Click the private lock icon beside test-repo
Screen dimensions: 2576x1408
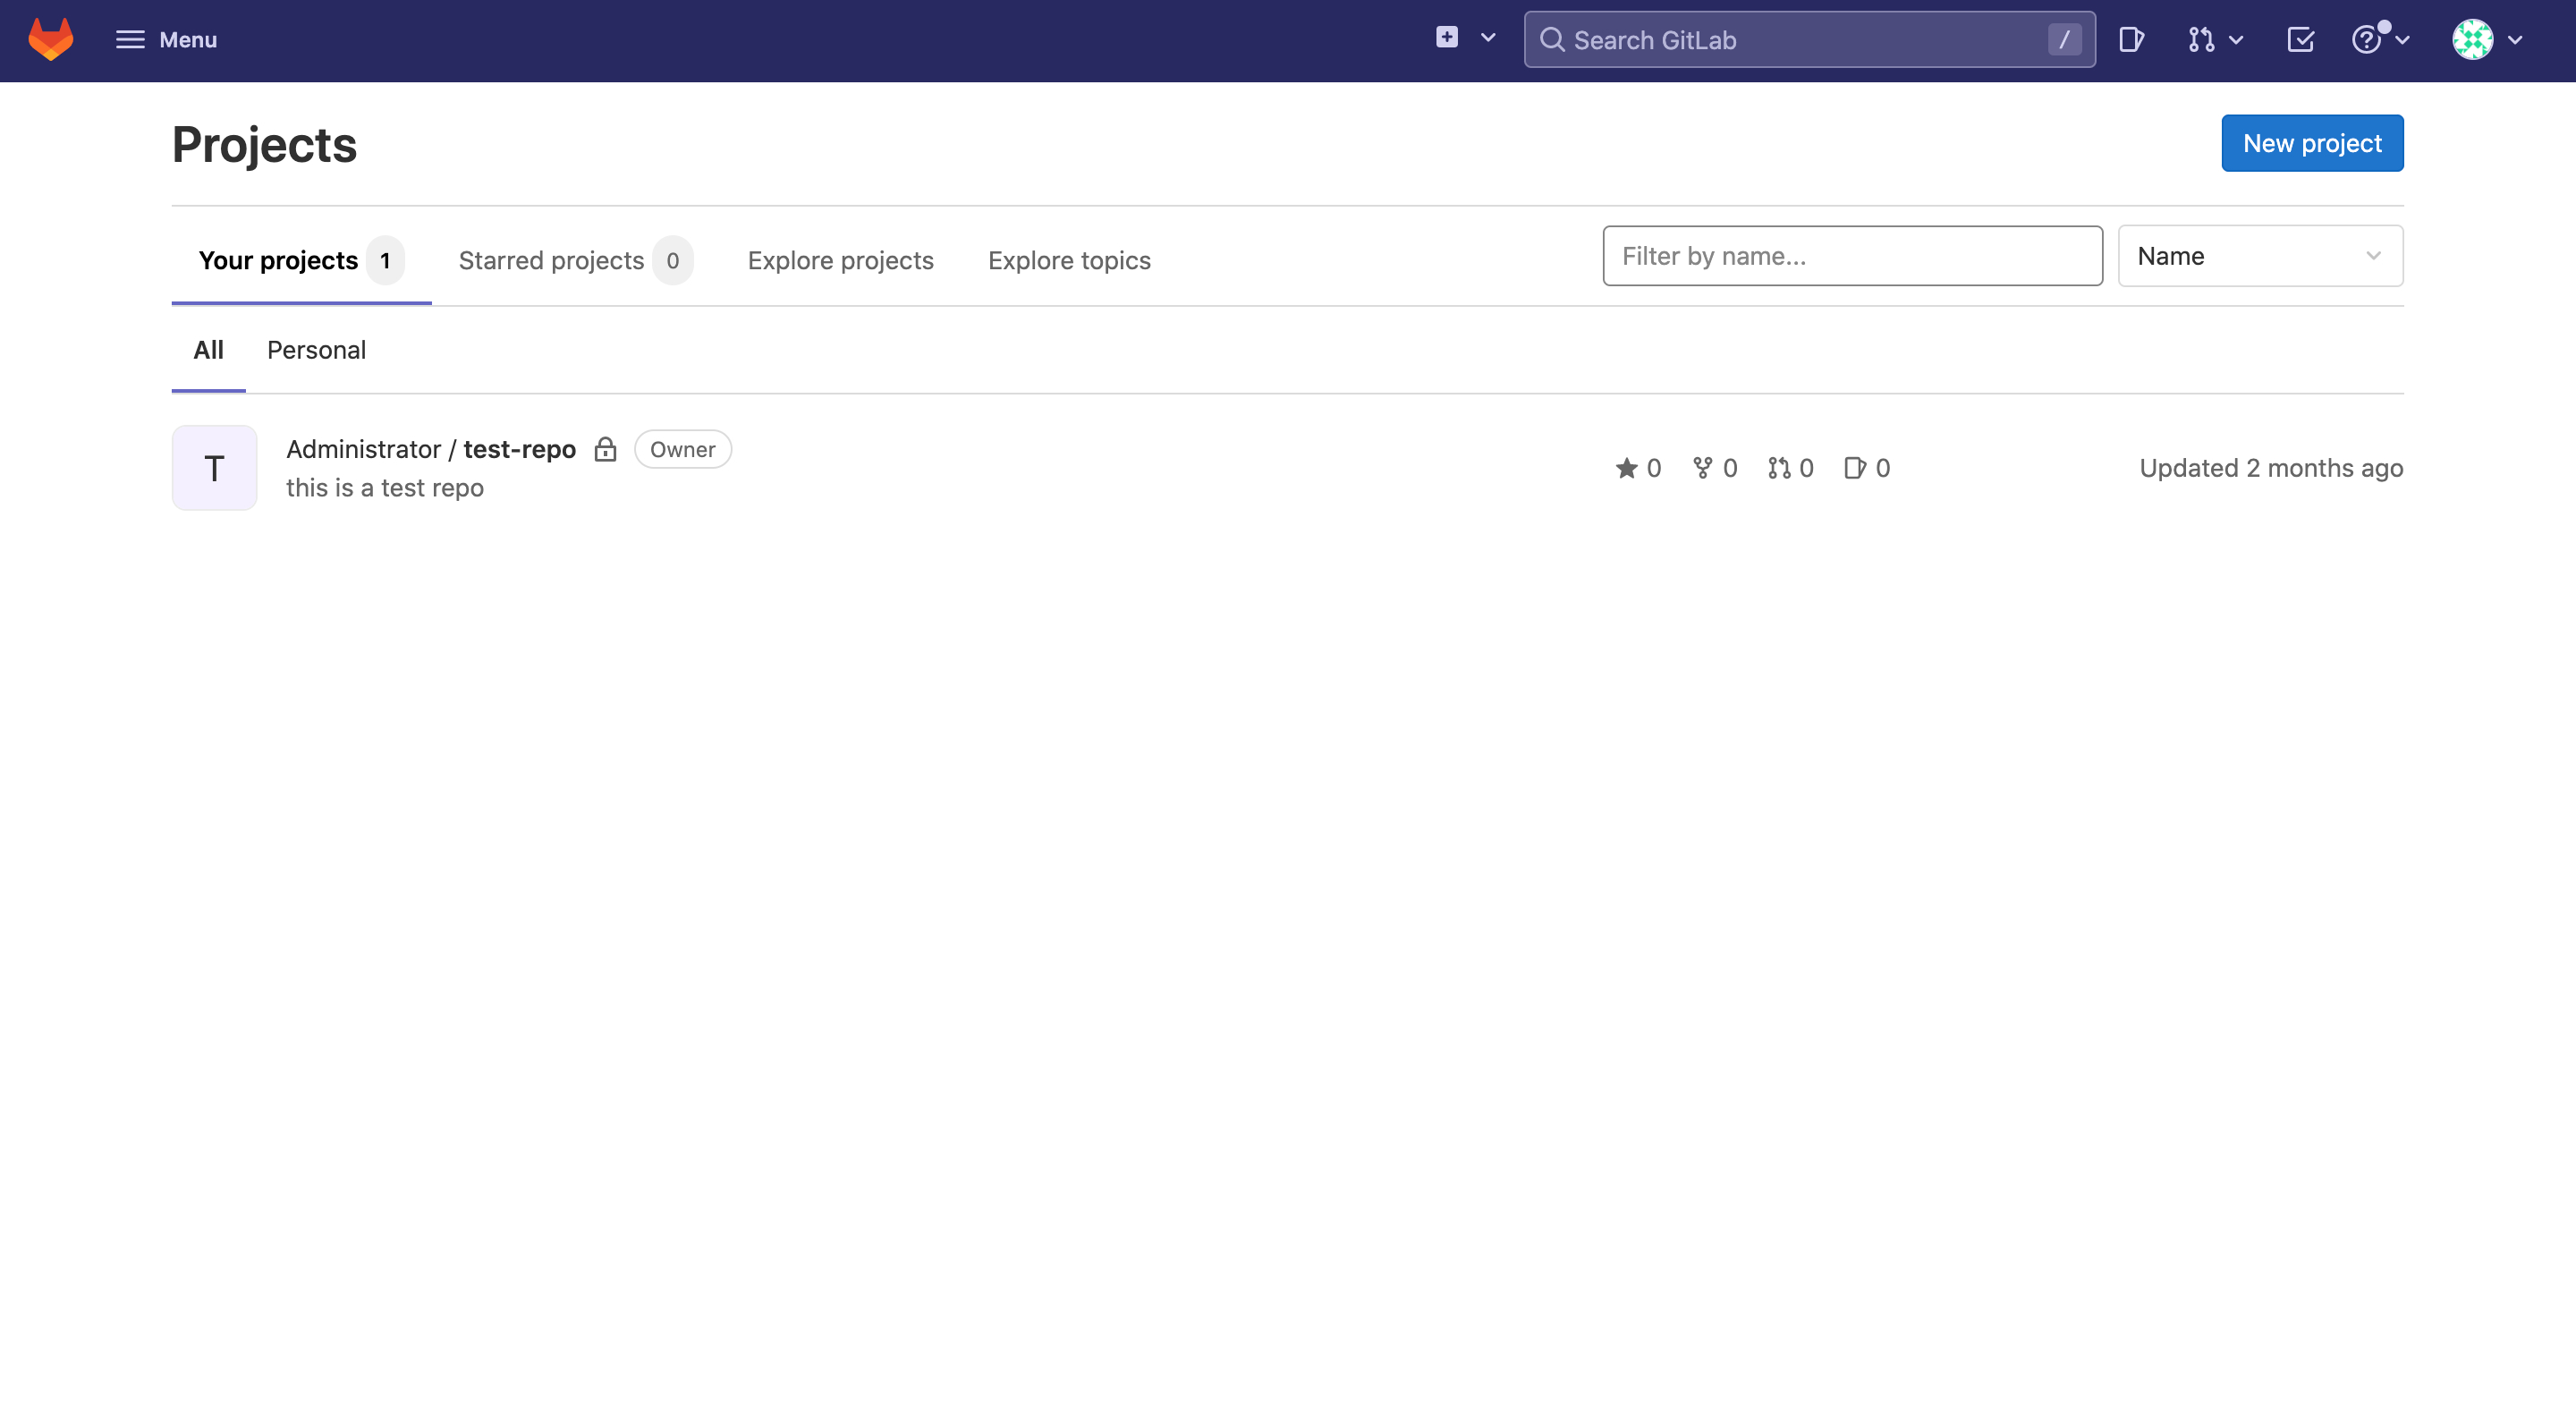(605, 449)
